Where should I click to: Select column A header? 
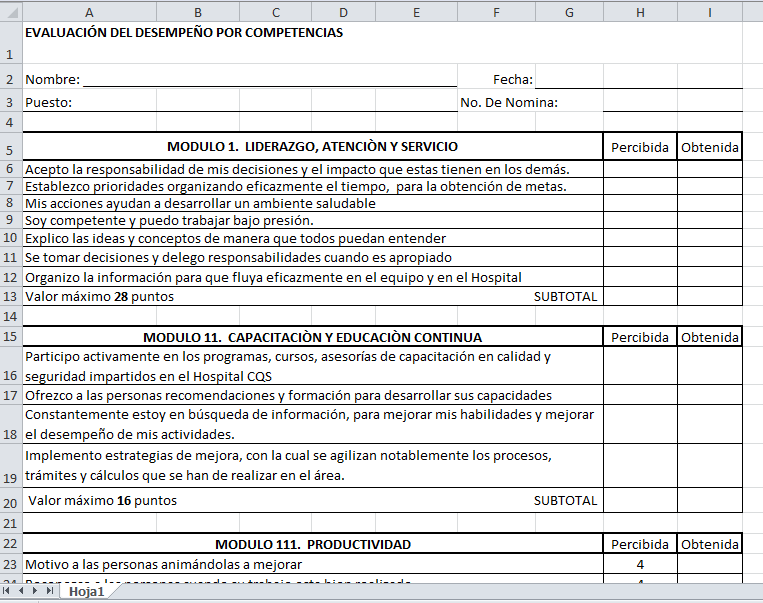[90, 12]
